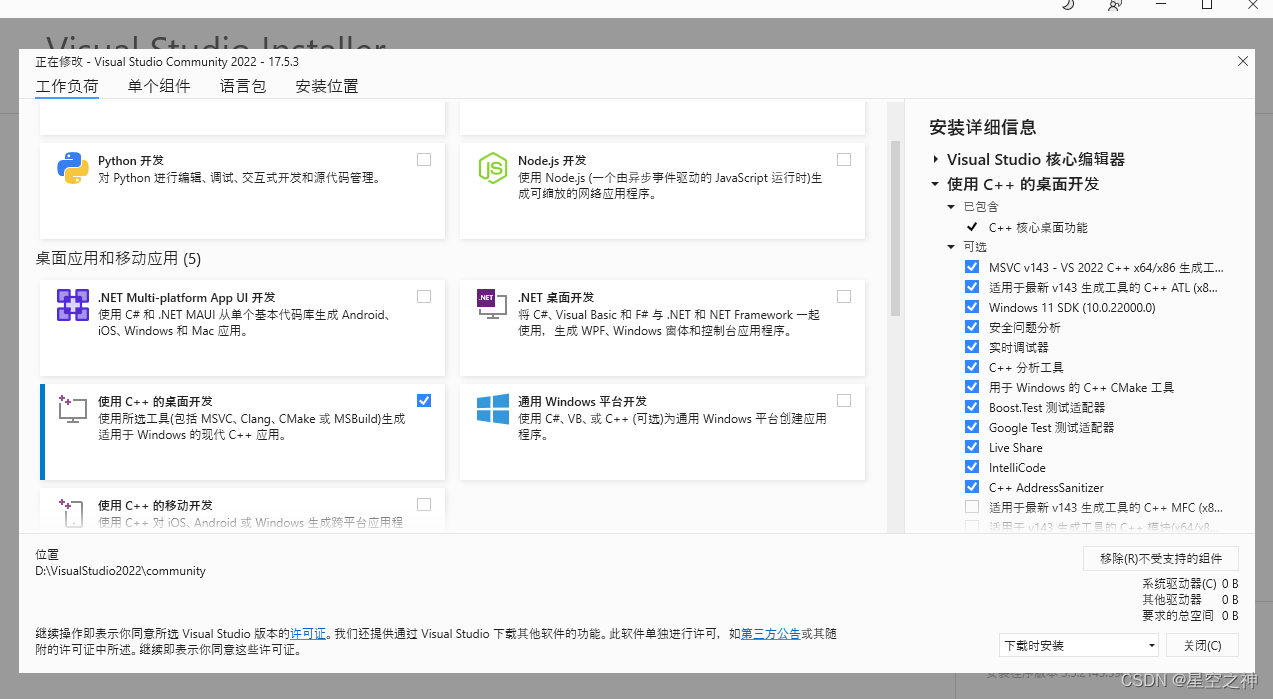1273x699 pixels.
Task: Uncheck 用于 Windows 的 C++ CMake 工具
Action: click(972, 387)
